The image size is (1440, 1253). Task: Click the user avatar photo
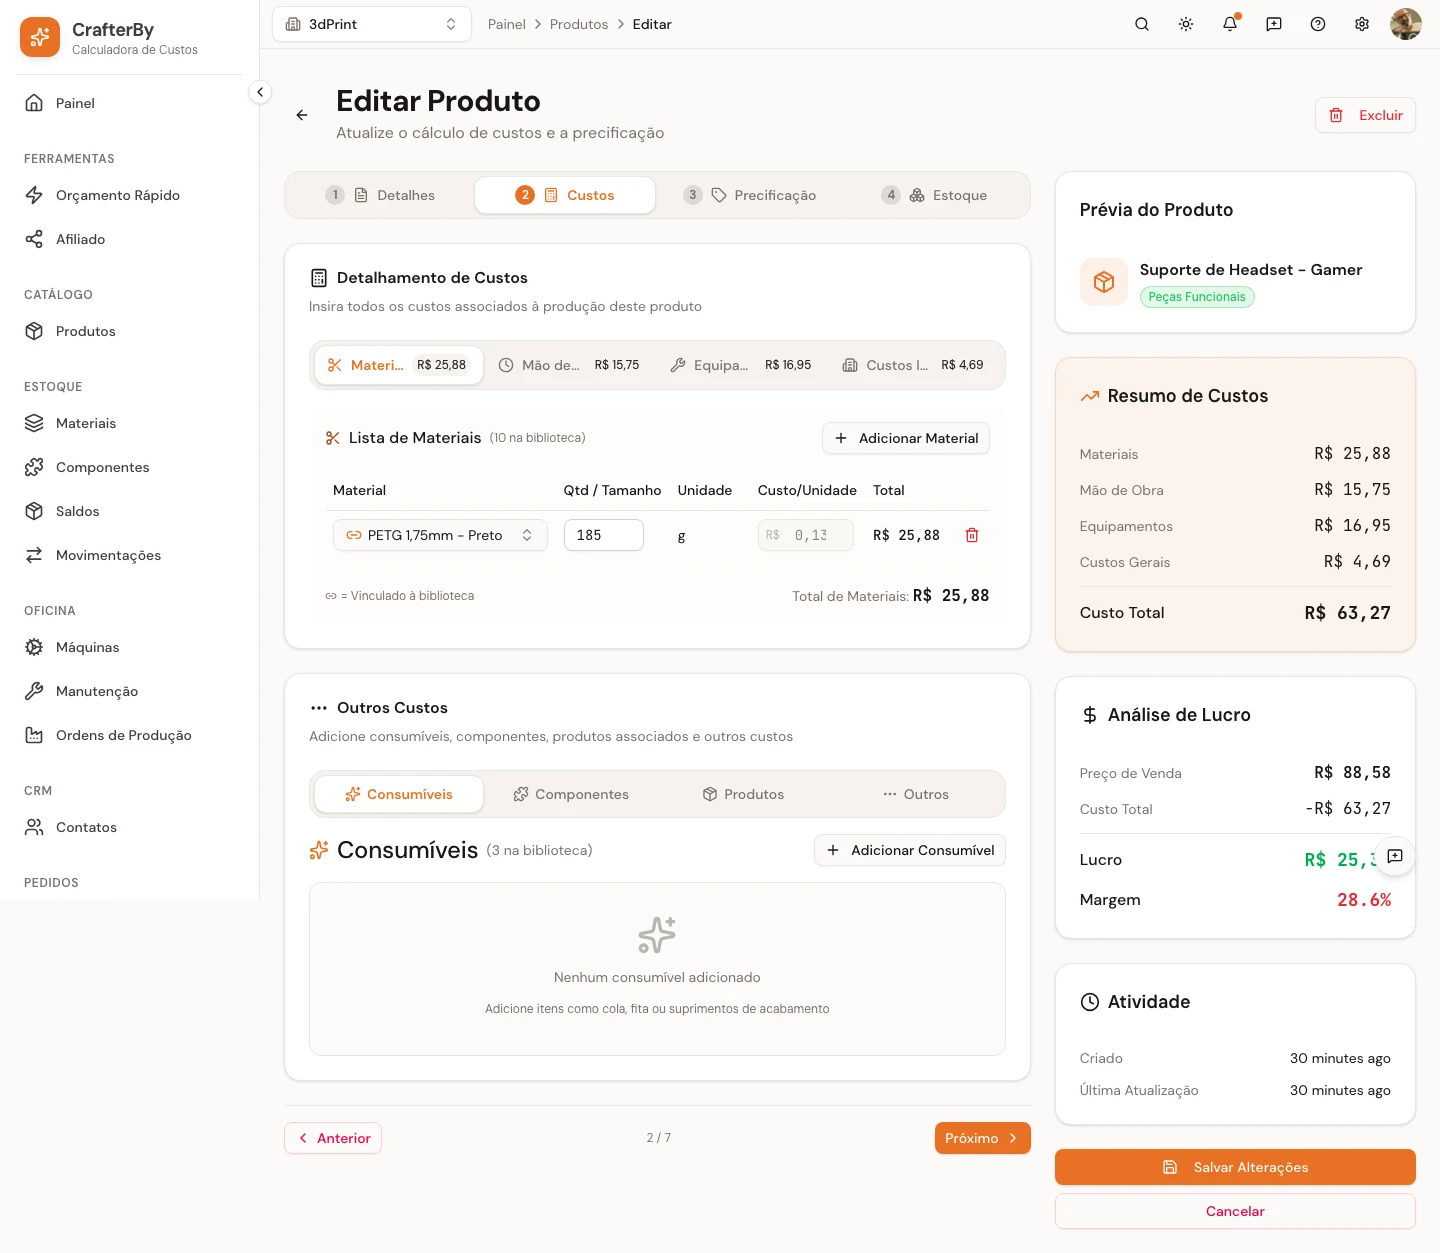point(1406,24)
